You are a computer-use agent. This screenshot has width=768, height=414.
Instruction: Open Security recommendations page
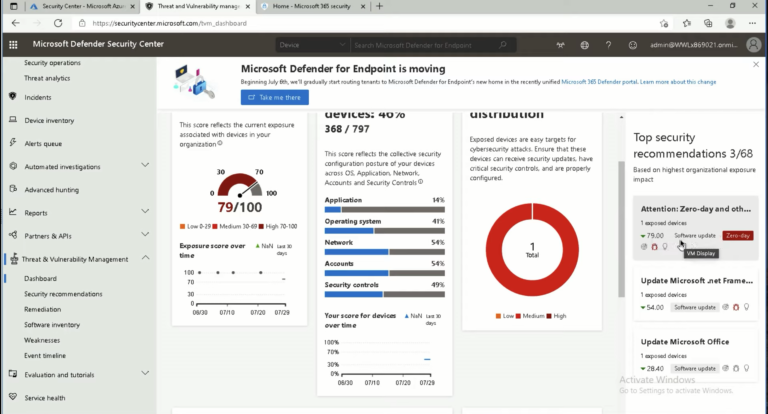pyautogui.click(x=63, y=294)
